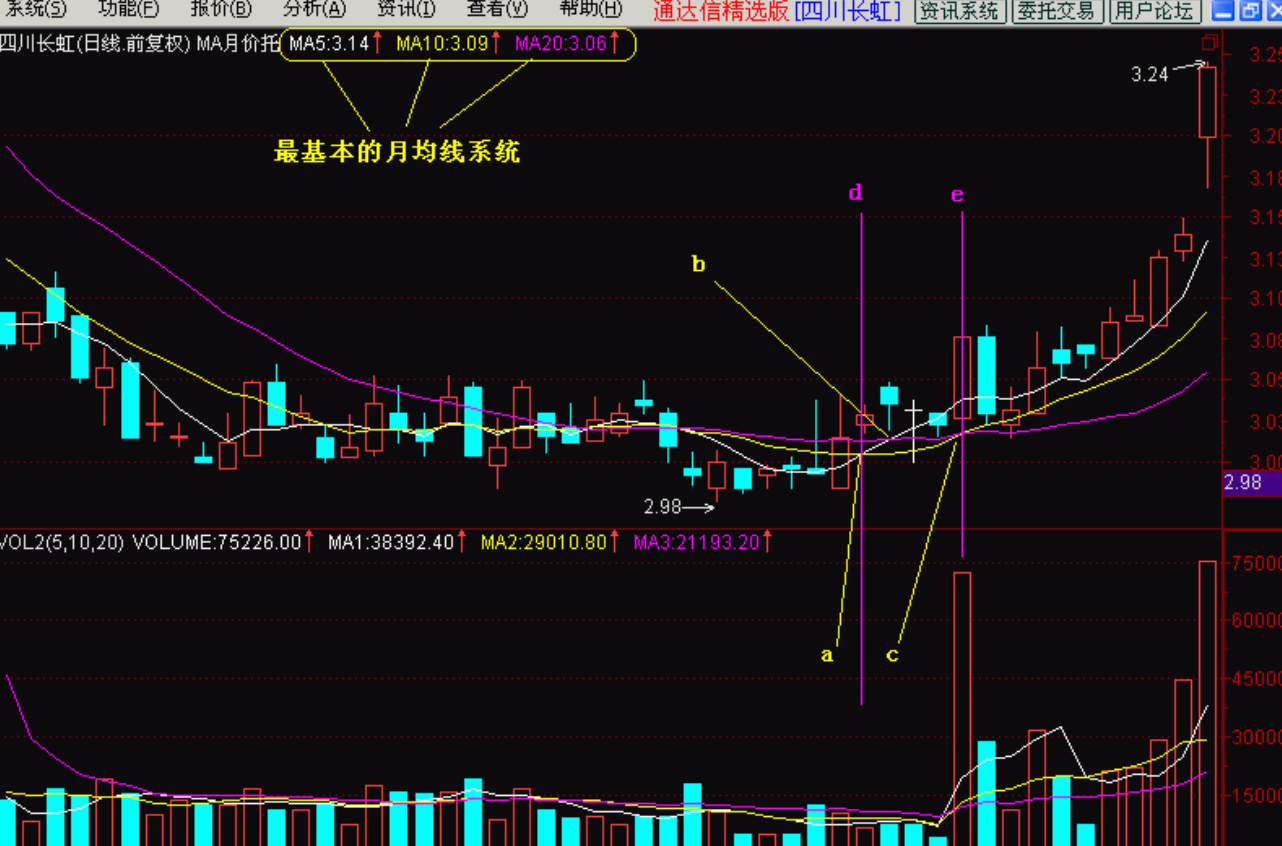Screen dimensions: 1282x846
Task: Click the tallest red candle near 3.24
Action: point(1207,102)
